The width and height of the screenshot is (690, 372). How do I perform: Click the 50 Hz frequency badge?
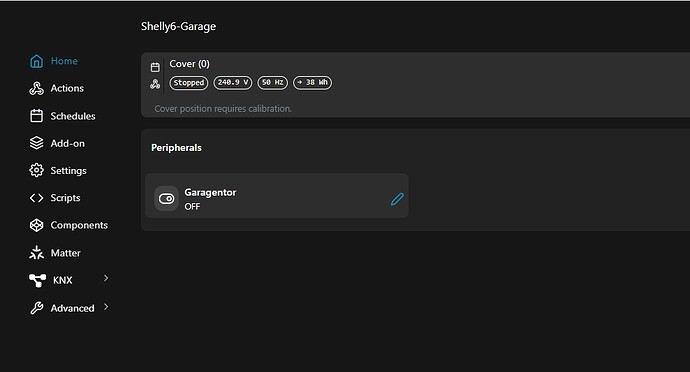pos(272,83)
